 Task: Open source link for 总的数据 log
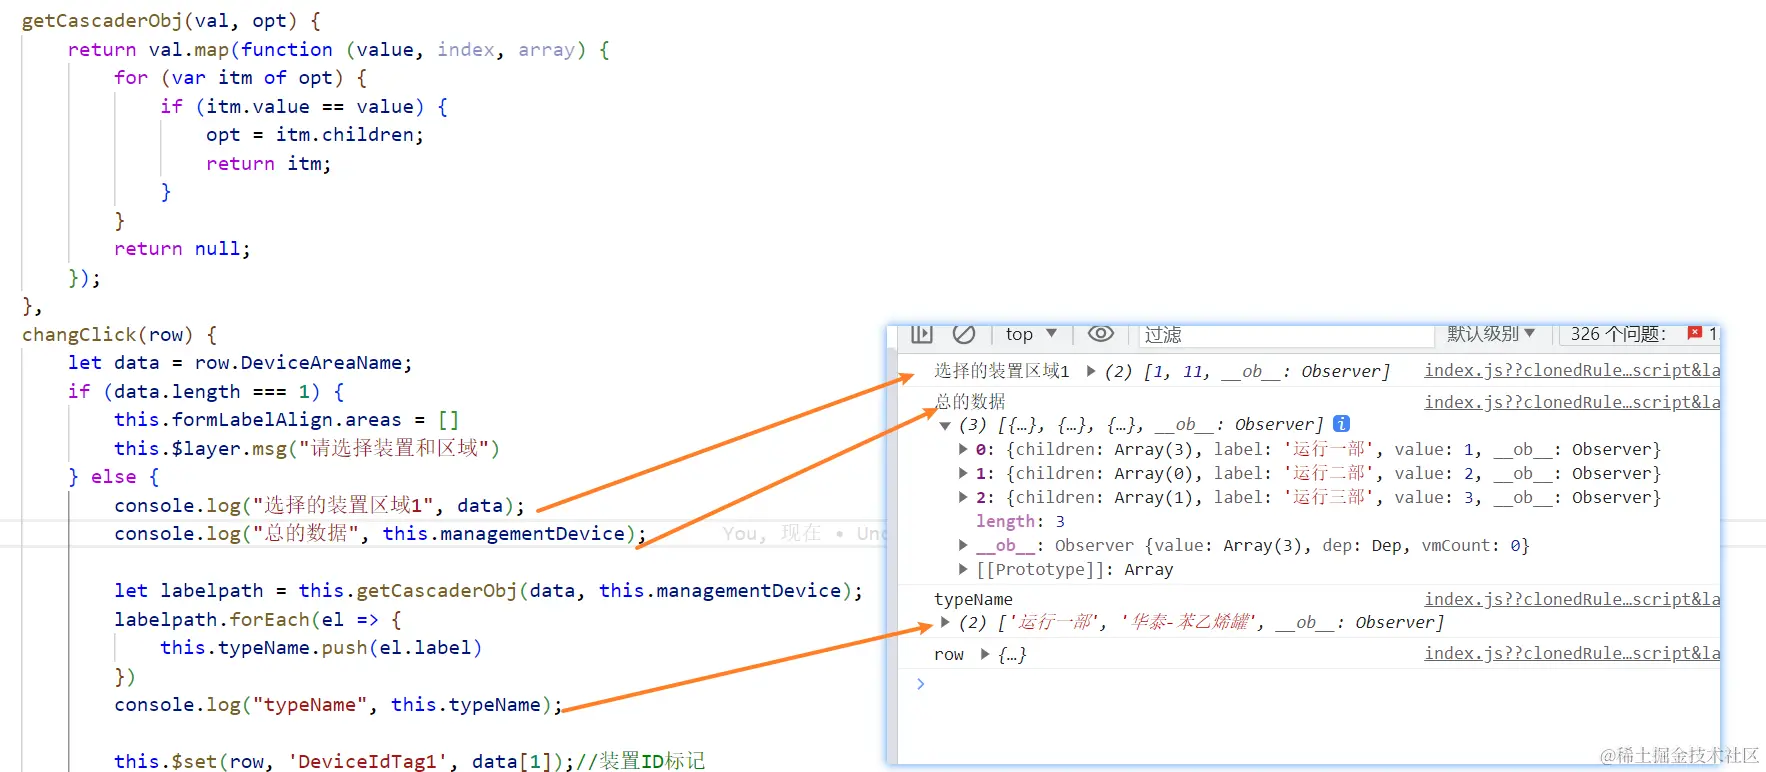pyautogui.click(x=1572, y=402)
